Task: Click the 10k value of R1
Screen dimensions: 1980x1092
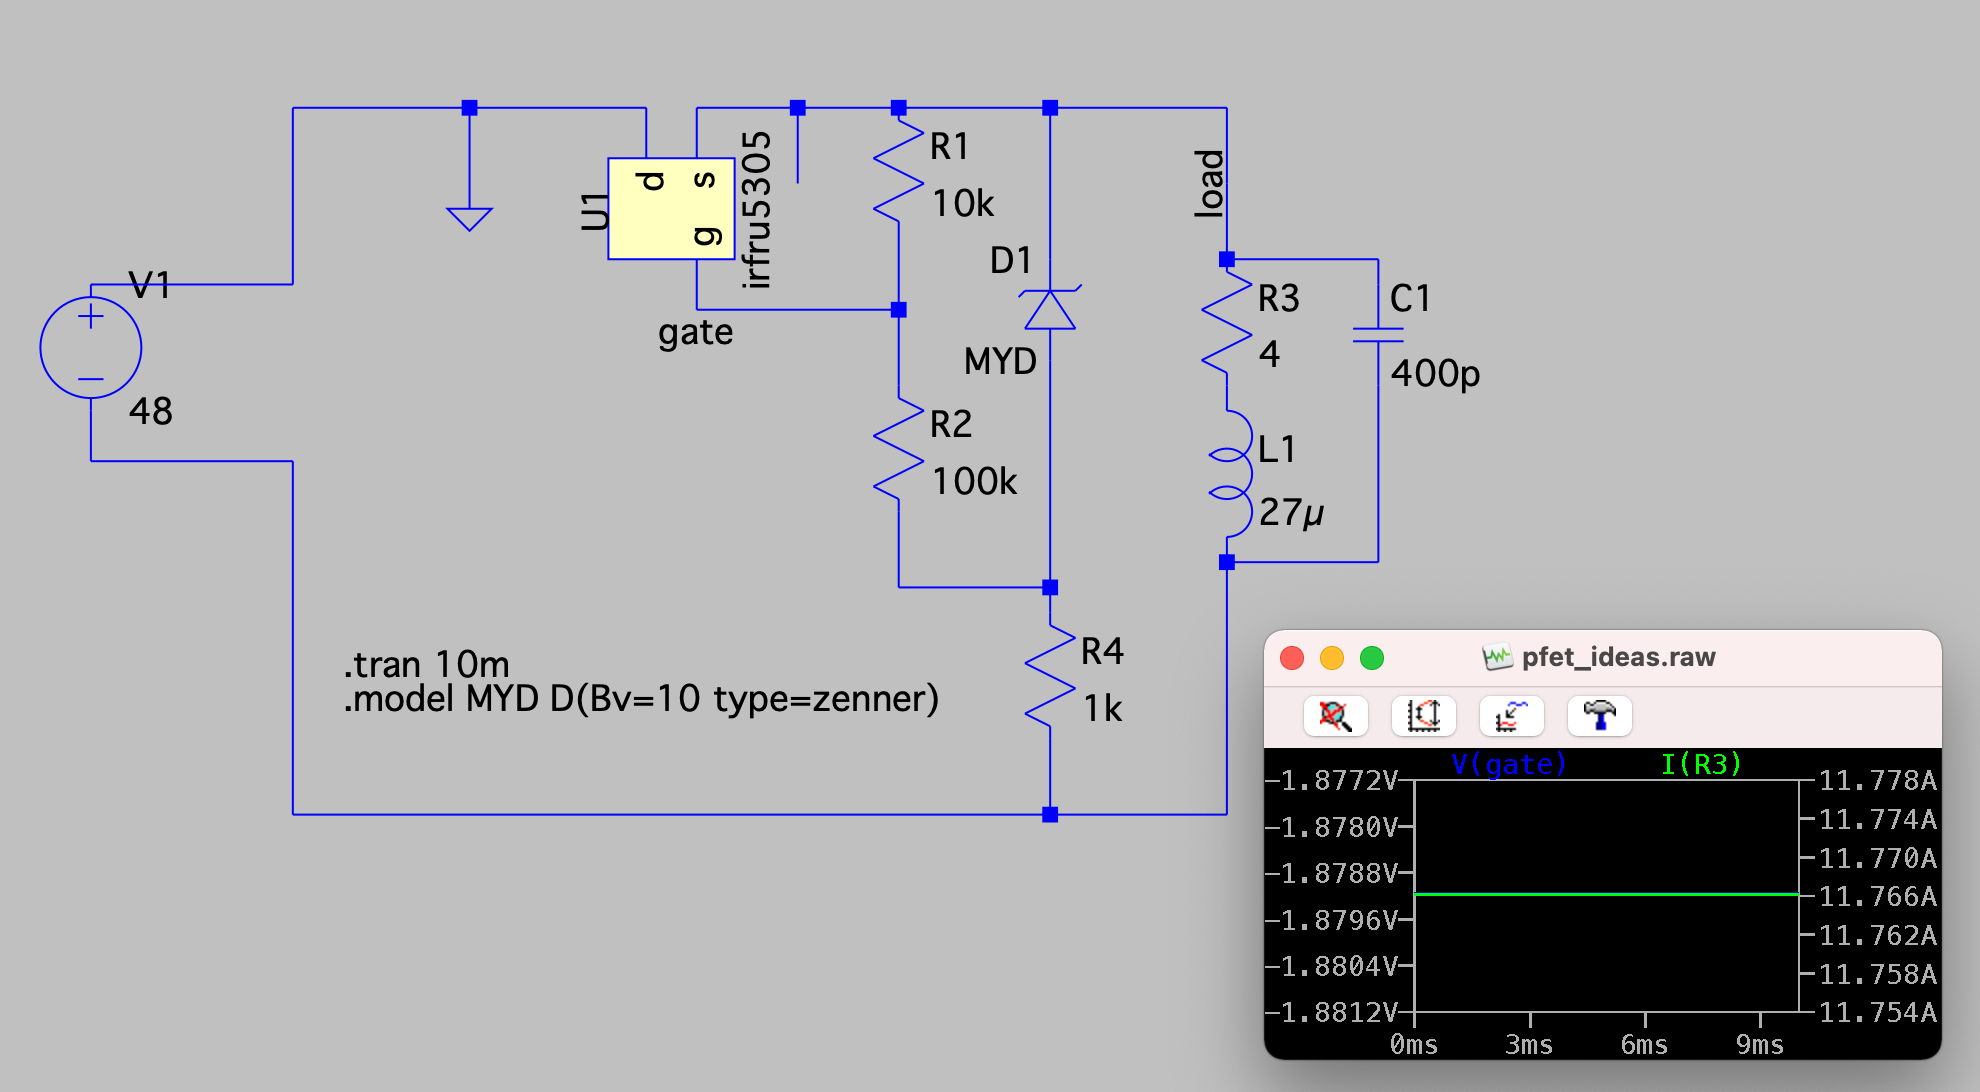Action: [x=963, y=204]
